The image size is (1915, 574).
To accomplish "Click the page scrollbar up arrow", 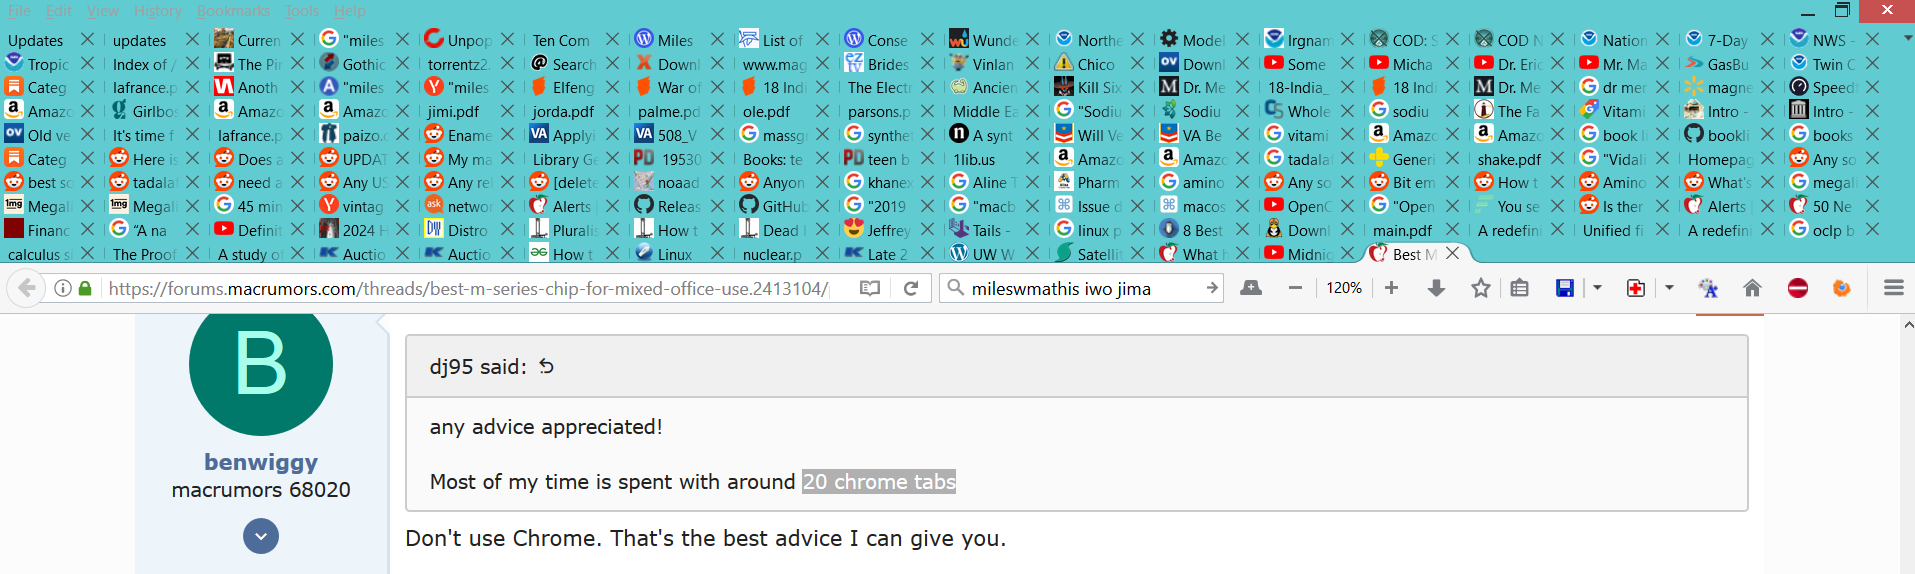I will click(1908, 324).
